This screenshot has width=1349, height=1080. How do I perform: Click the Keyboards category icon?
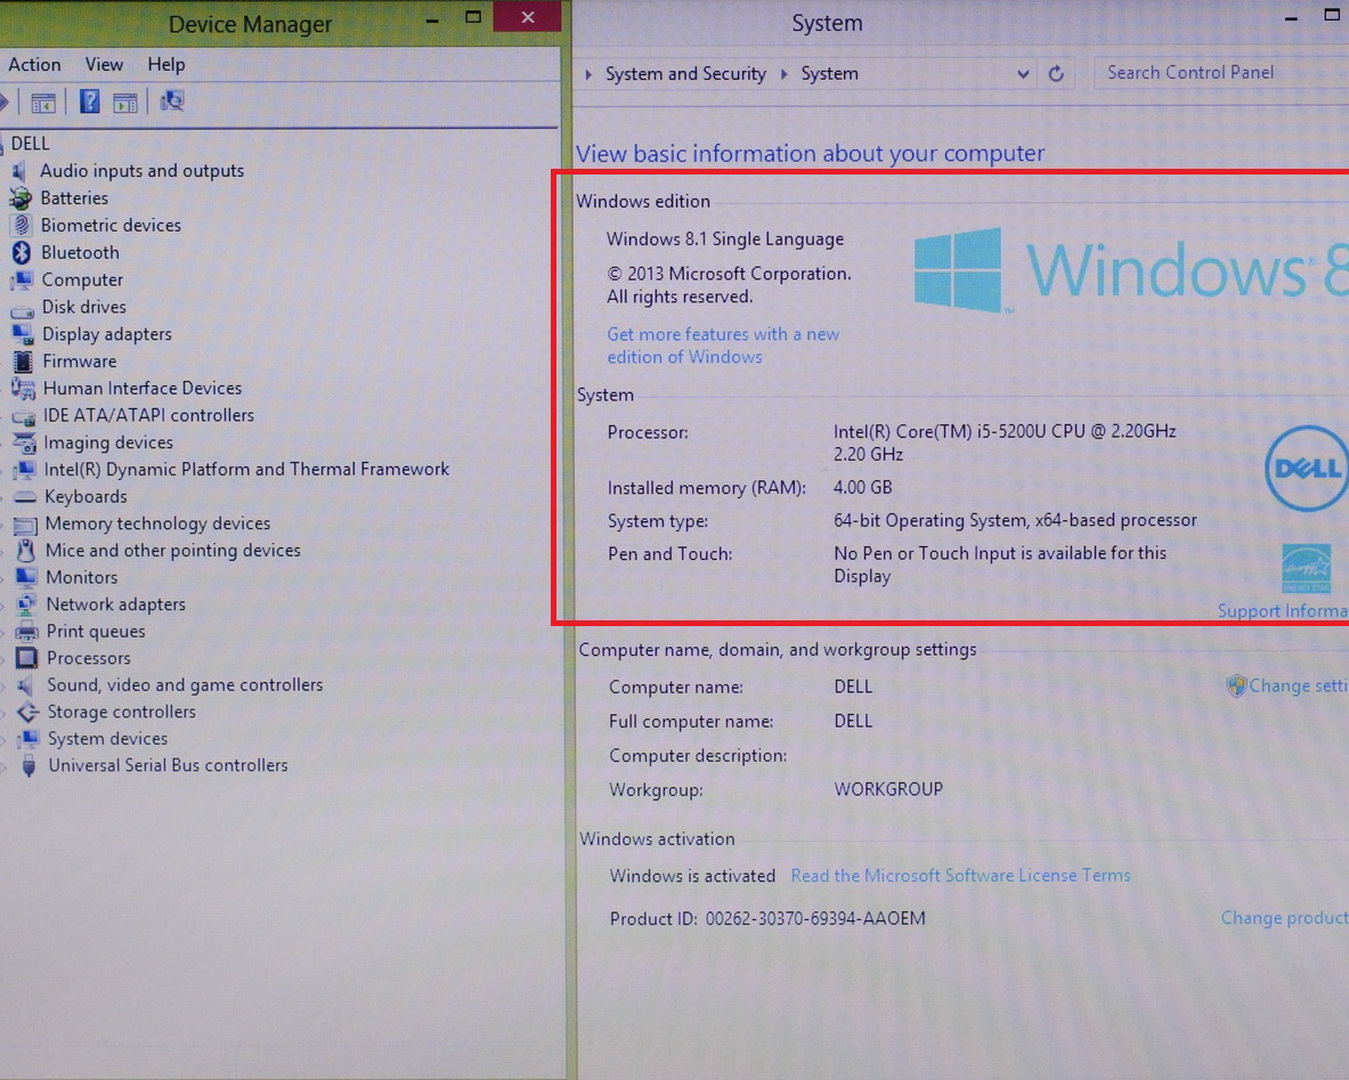click(x=25, y=497)
